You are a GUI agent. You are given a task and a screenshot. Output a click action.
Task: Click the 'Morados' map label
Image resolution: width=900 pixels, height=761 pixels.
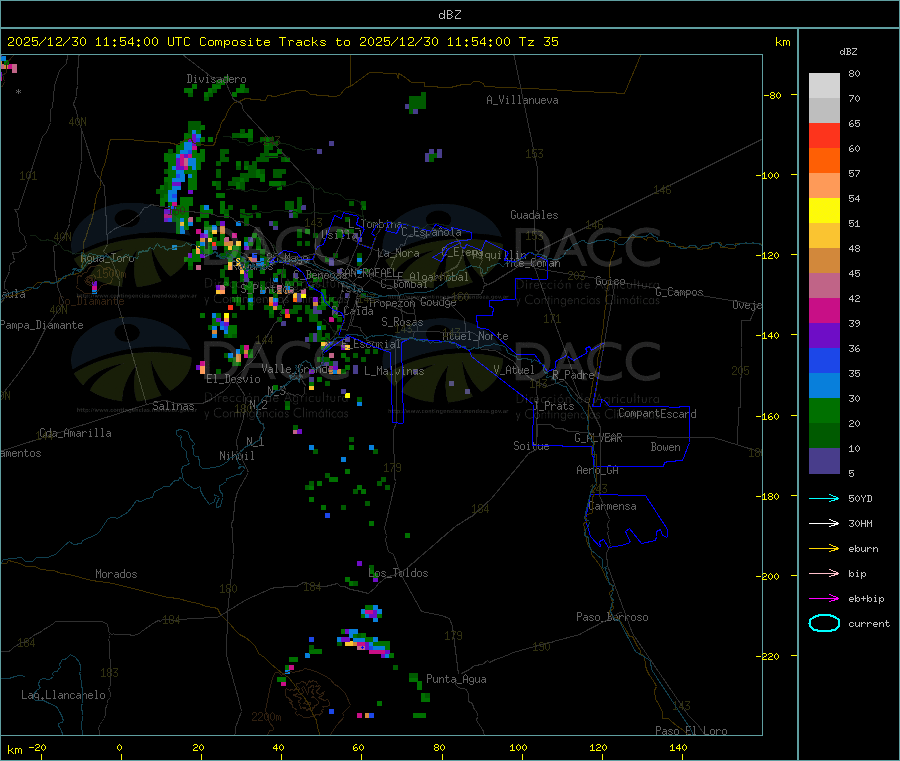click(116, 574)
